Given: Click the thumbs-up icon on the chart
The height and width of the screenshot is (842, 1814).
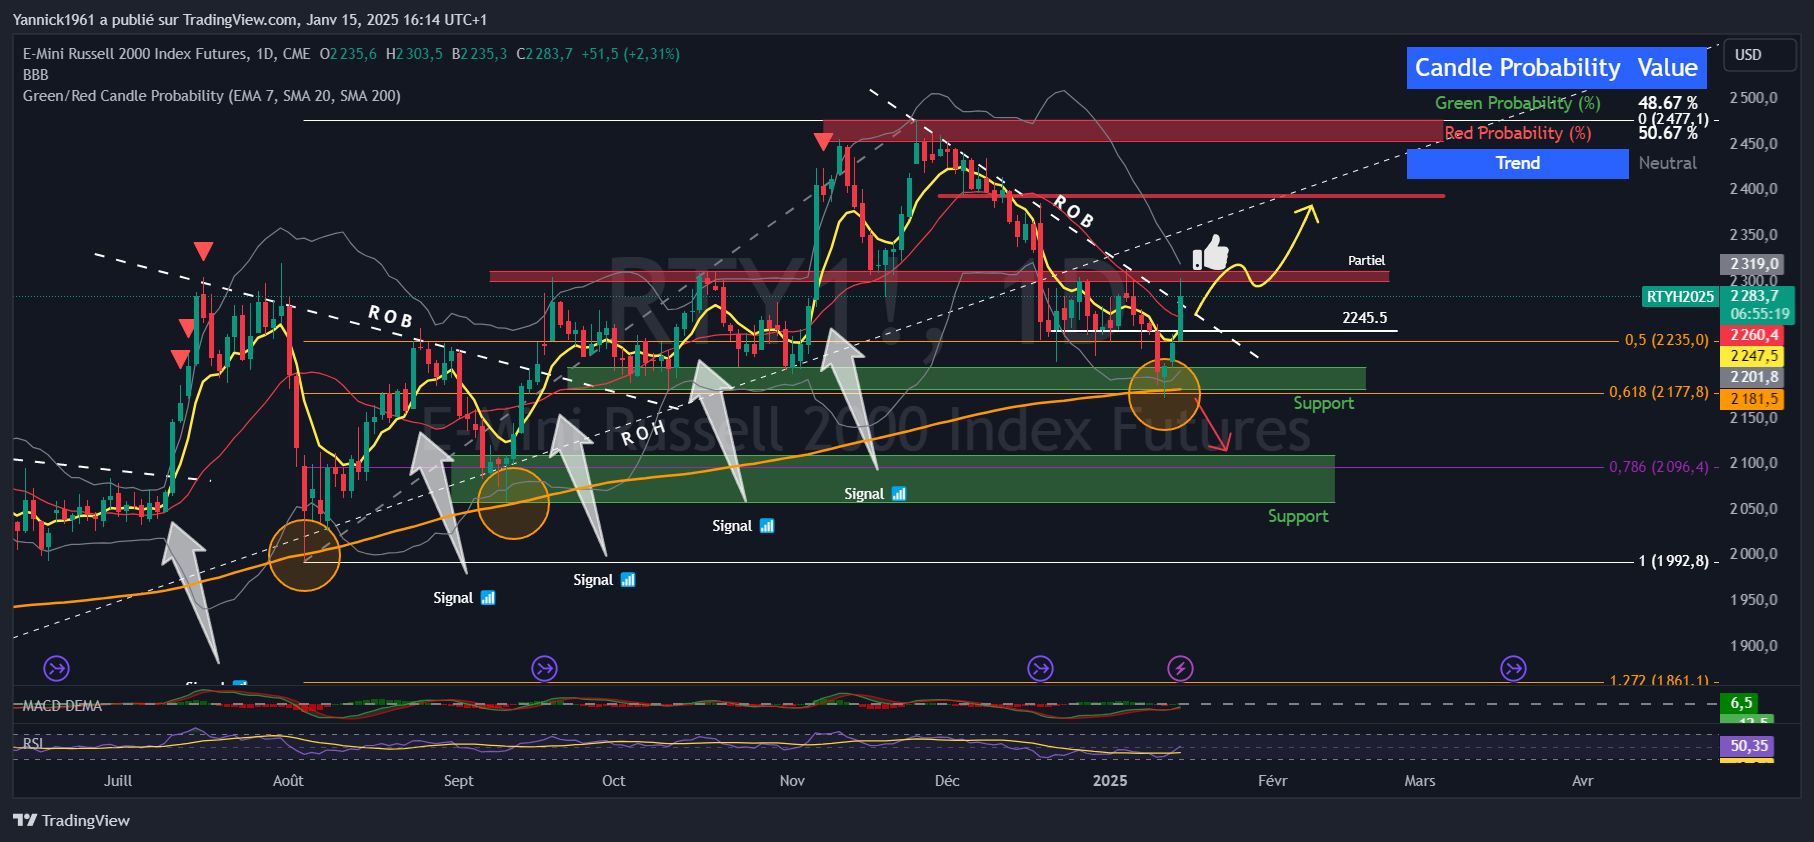Looking at the screenshot, I should point(1210,253).
